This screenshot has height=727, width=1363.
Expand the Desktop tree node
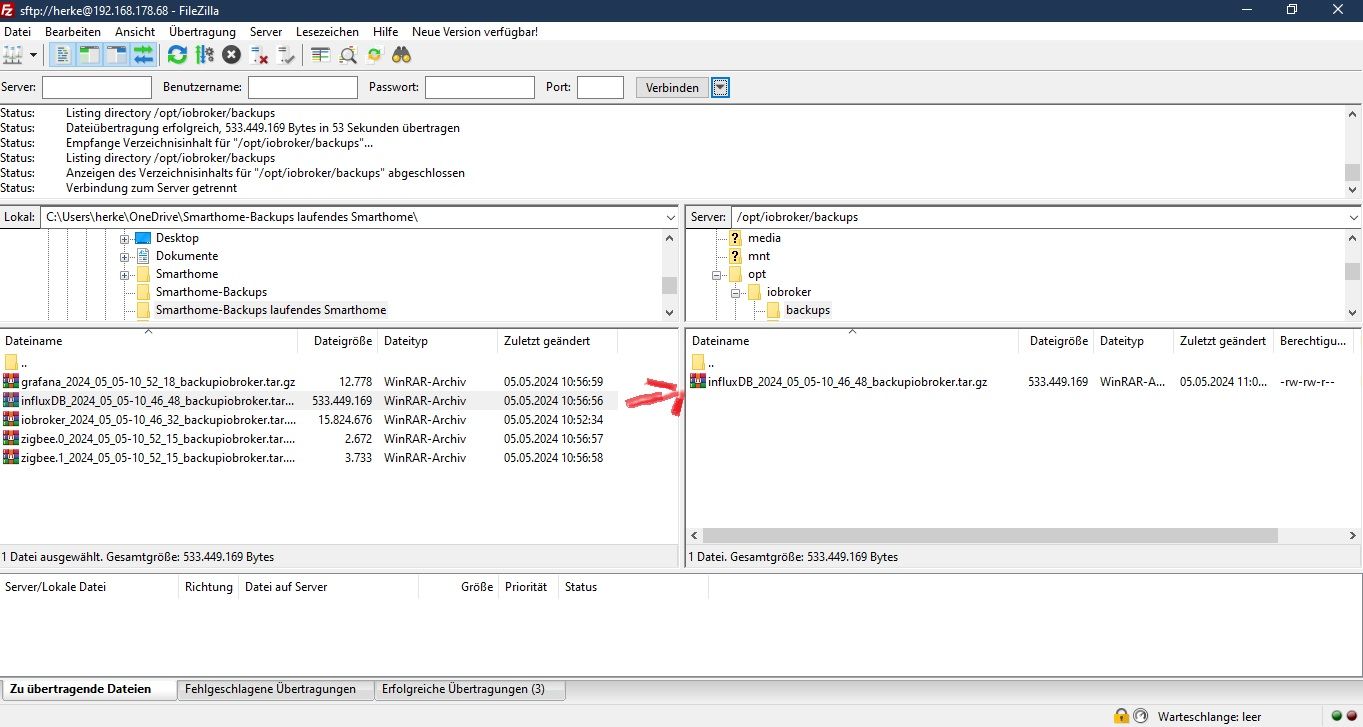125,238
